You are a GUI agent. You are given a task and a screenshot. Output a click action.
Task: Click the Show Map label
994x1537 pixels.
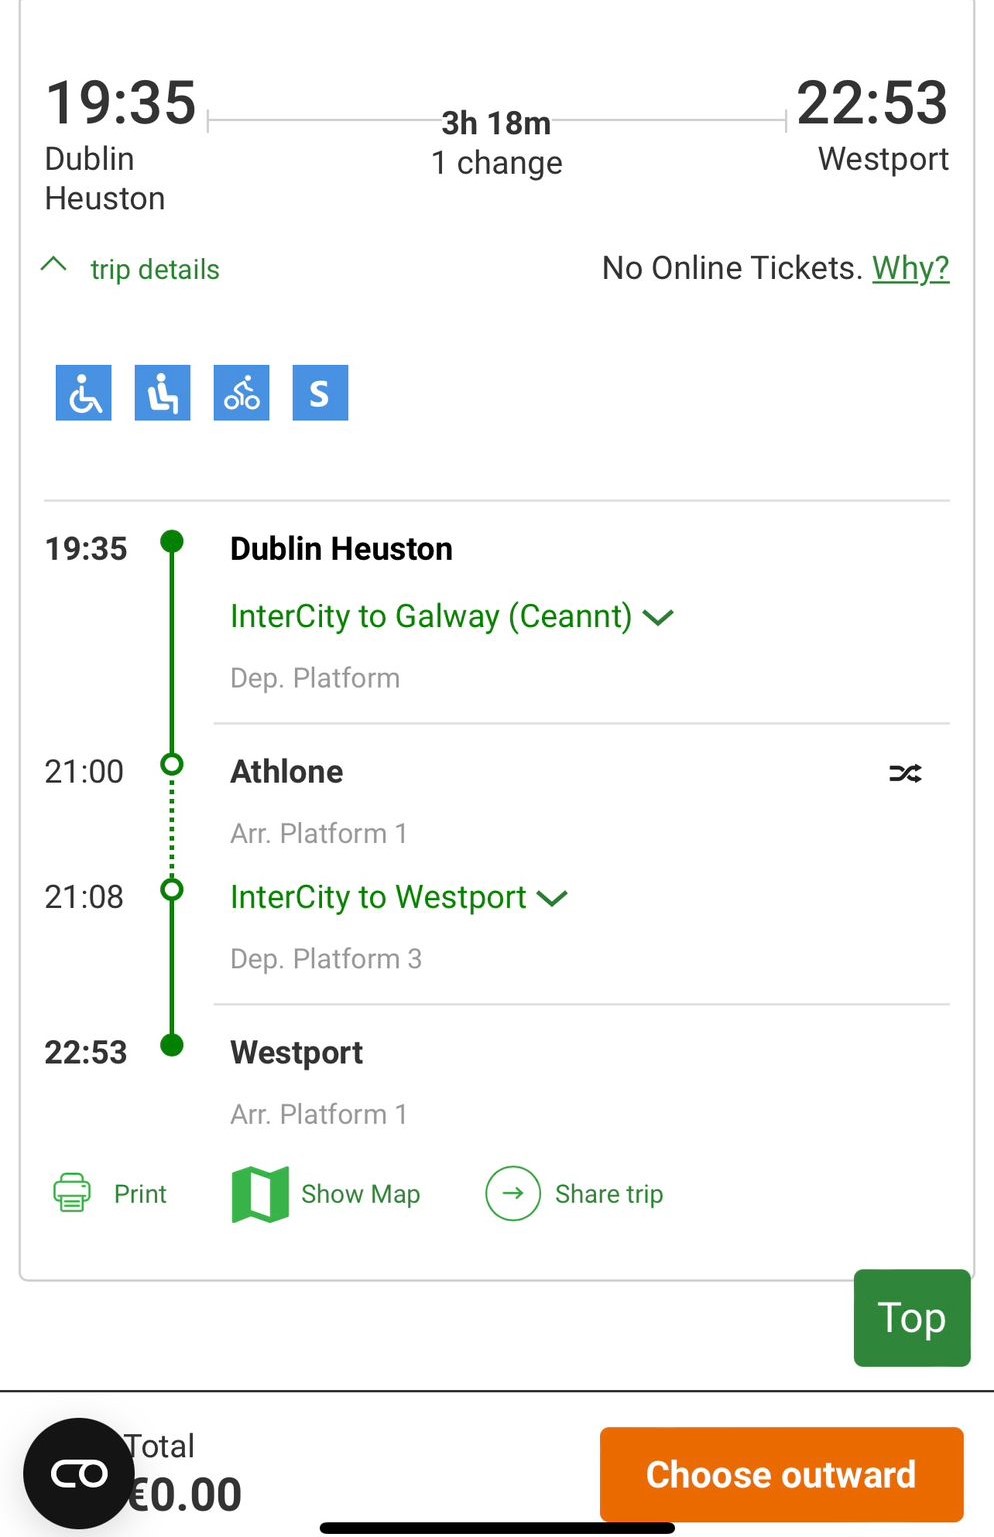(x=360, y=1194)
